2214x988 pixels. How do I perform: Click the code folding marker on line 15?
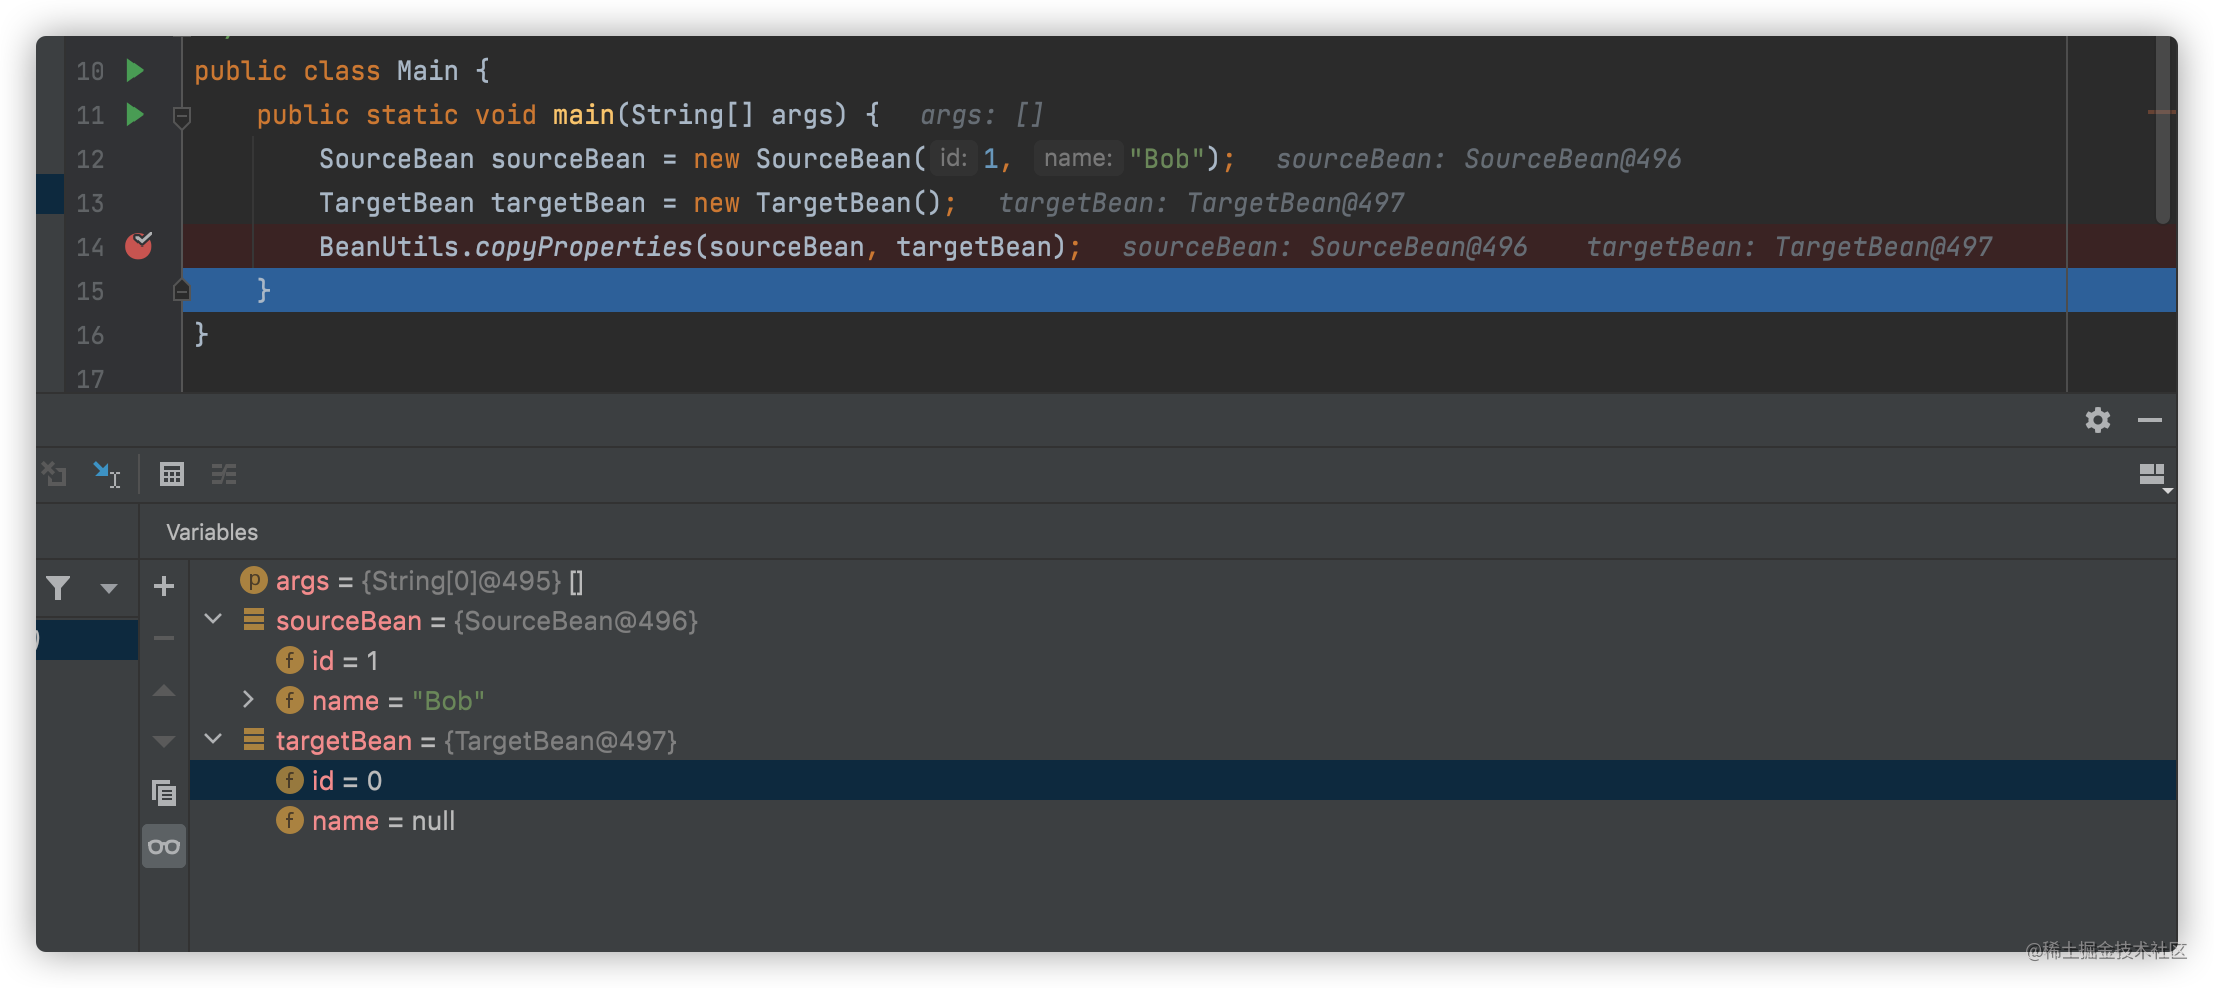(x=182, y=290)
